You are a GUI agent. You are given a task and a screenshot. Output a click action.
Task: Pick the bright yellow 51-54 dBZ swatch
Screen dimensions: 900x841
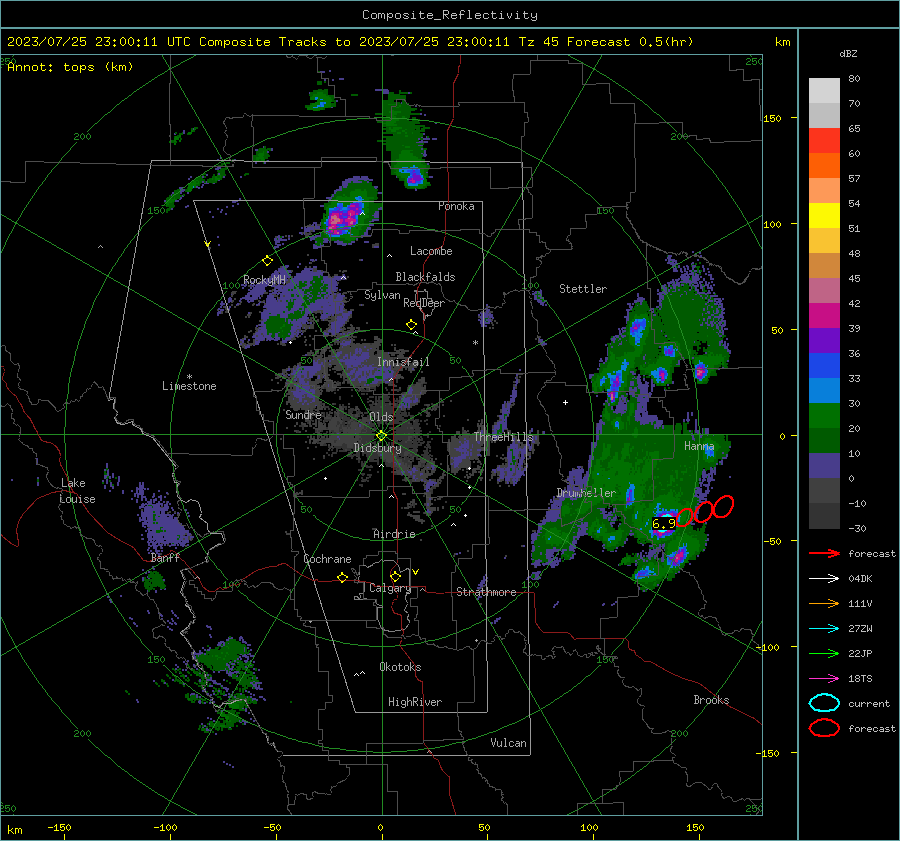pyautogui.click(x=824, y=216)
